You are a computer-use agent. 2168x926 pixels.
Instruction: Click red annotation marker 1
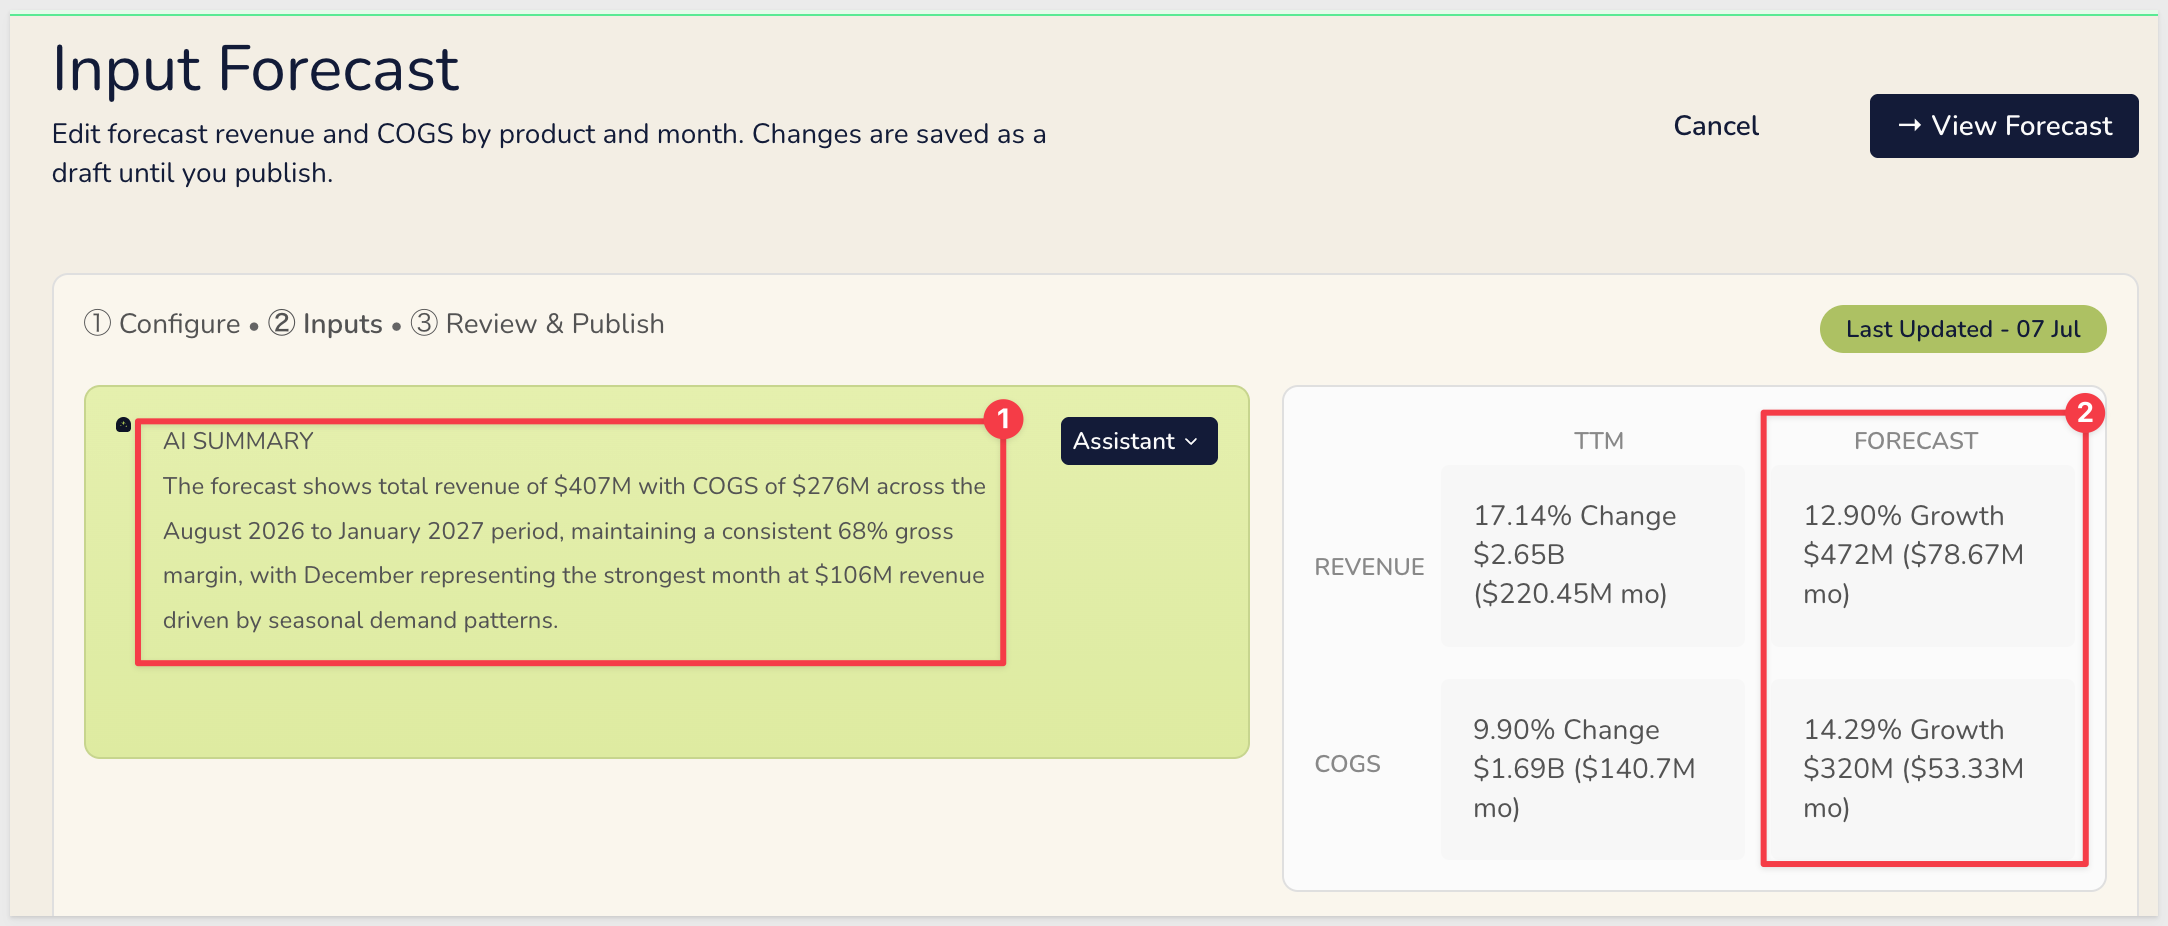tap(1003, 419)
